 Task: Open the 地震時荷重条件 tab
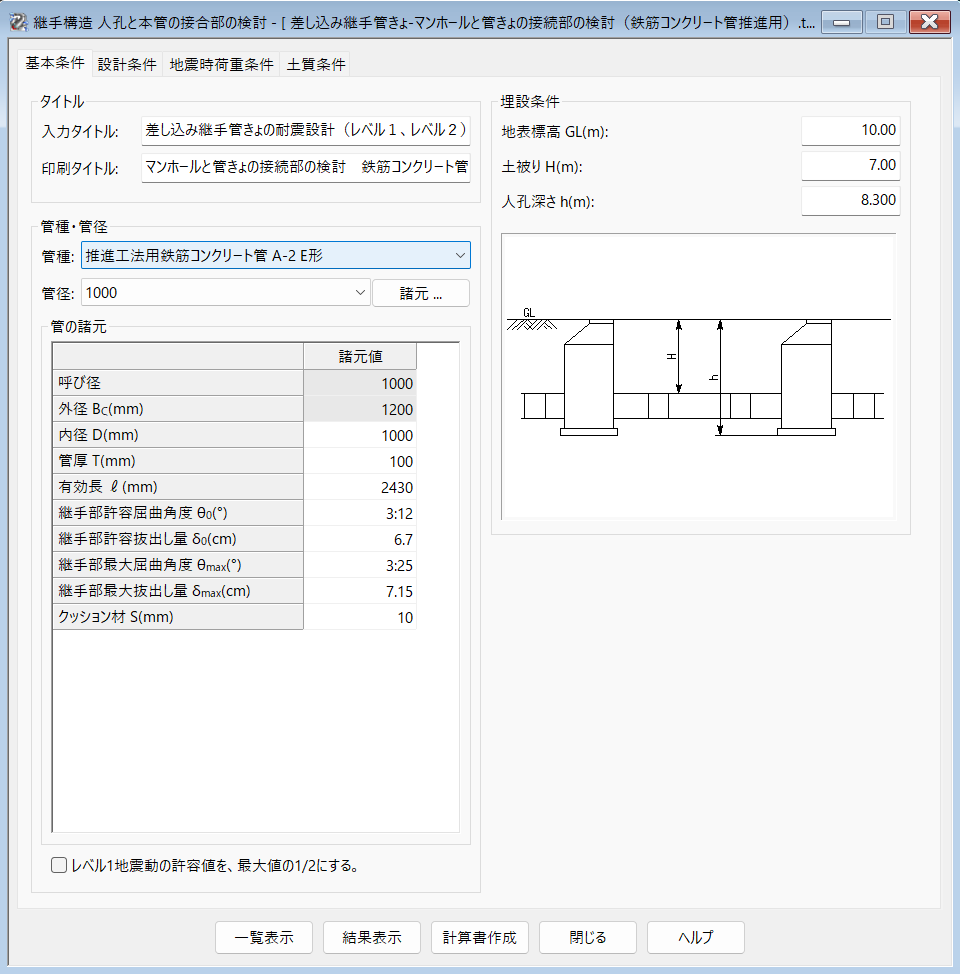(x=221, y=65)
